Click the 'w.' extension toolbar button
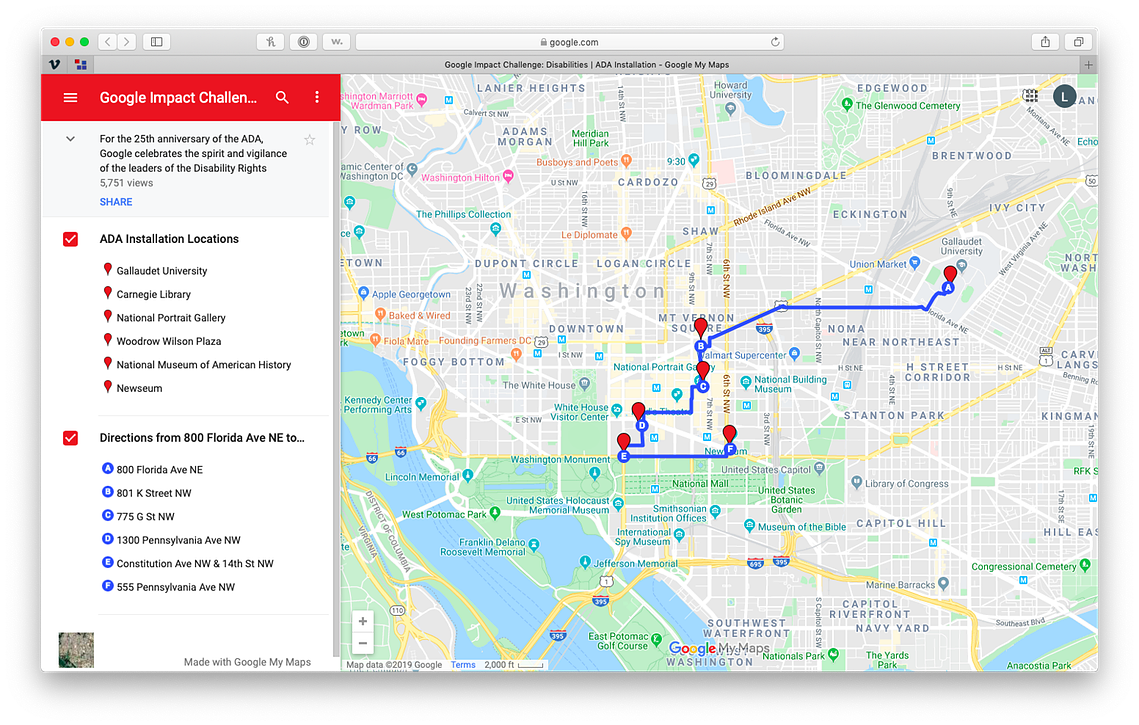 click(336, 42)
